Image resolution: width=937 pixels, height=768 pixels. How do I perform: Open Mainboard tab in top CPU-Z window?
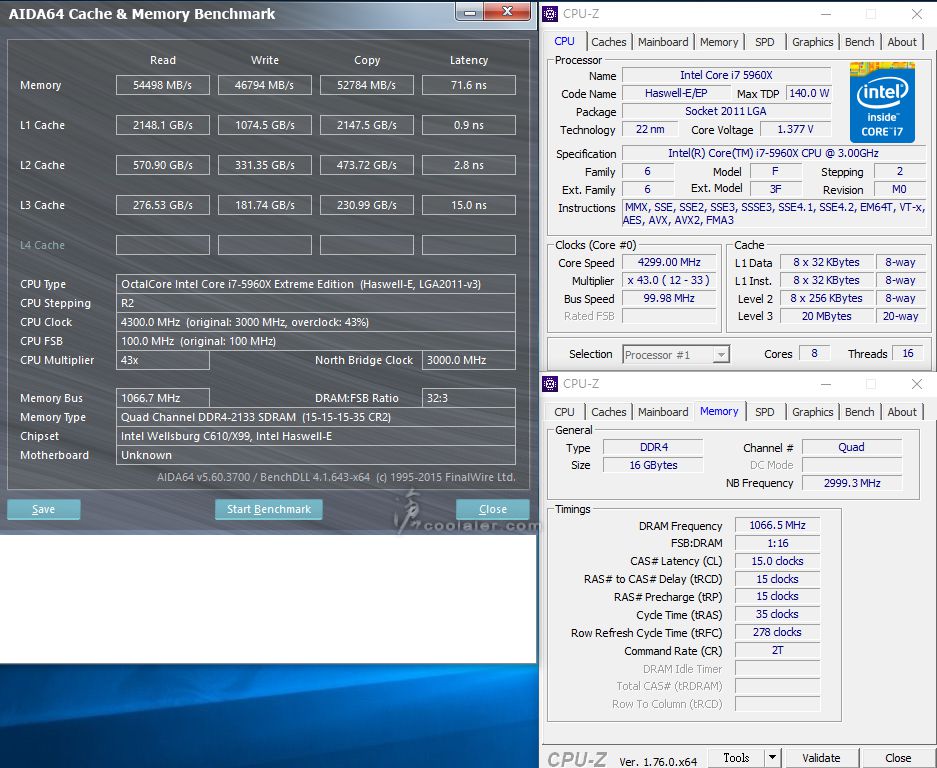663,42
